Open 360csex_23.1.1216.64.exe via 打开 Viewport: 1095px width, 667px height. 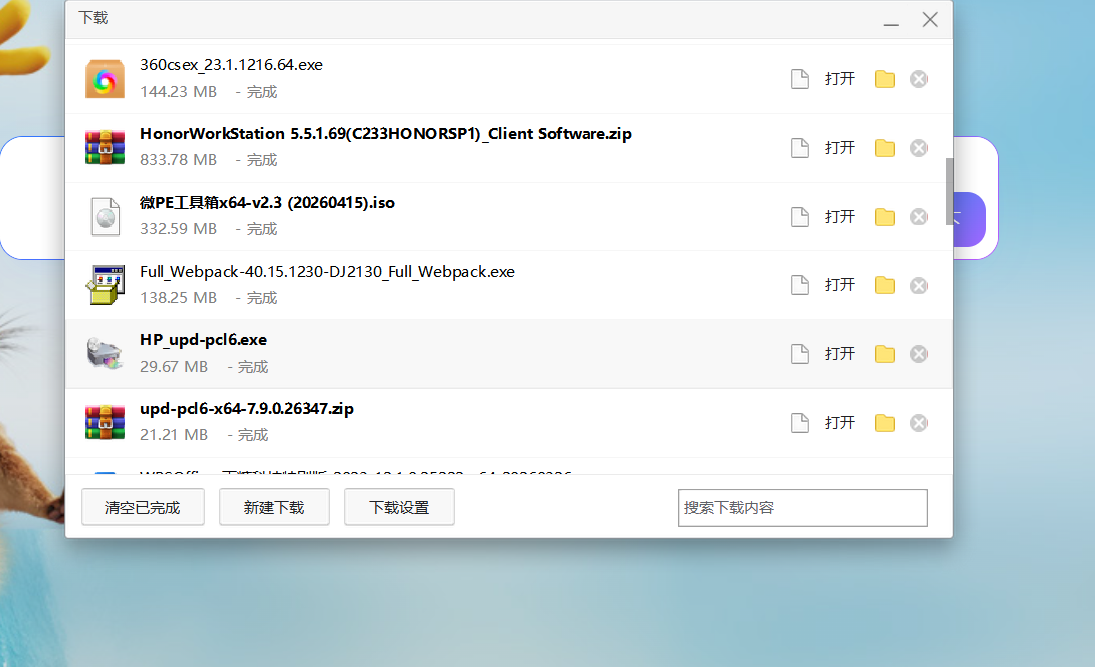pos(839,79)
